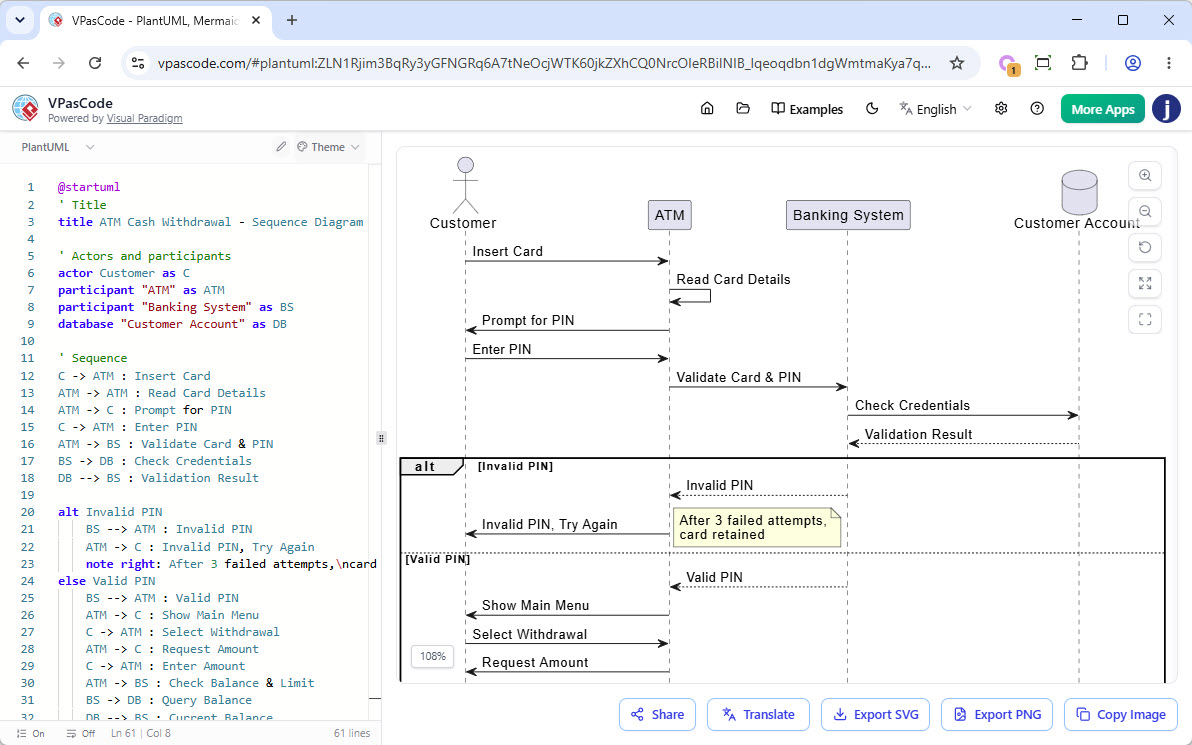Viewport: 1192px width, 745px height.
Task: Click code line 'else Valid PIN'
Action: [x=106, y=581]
